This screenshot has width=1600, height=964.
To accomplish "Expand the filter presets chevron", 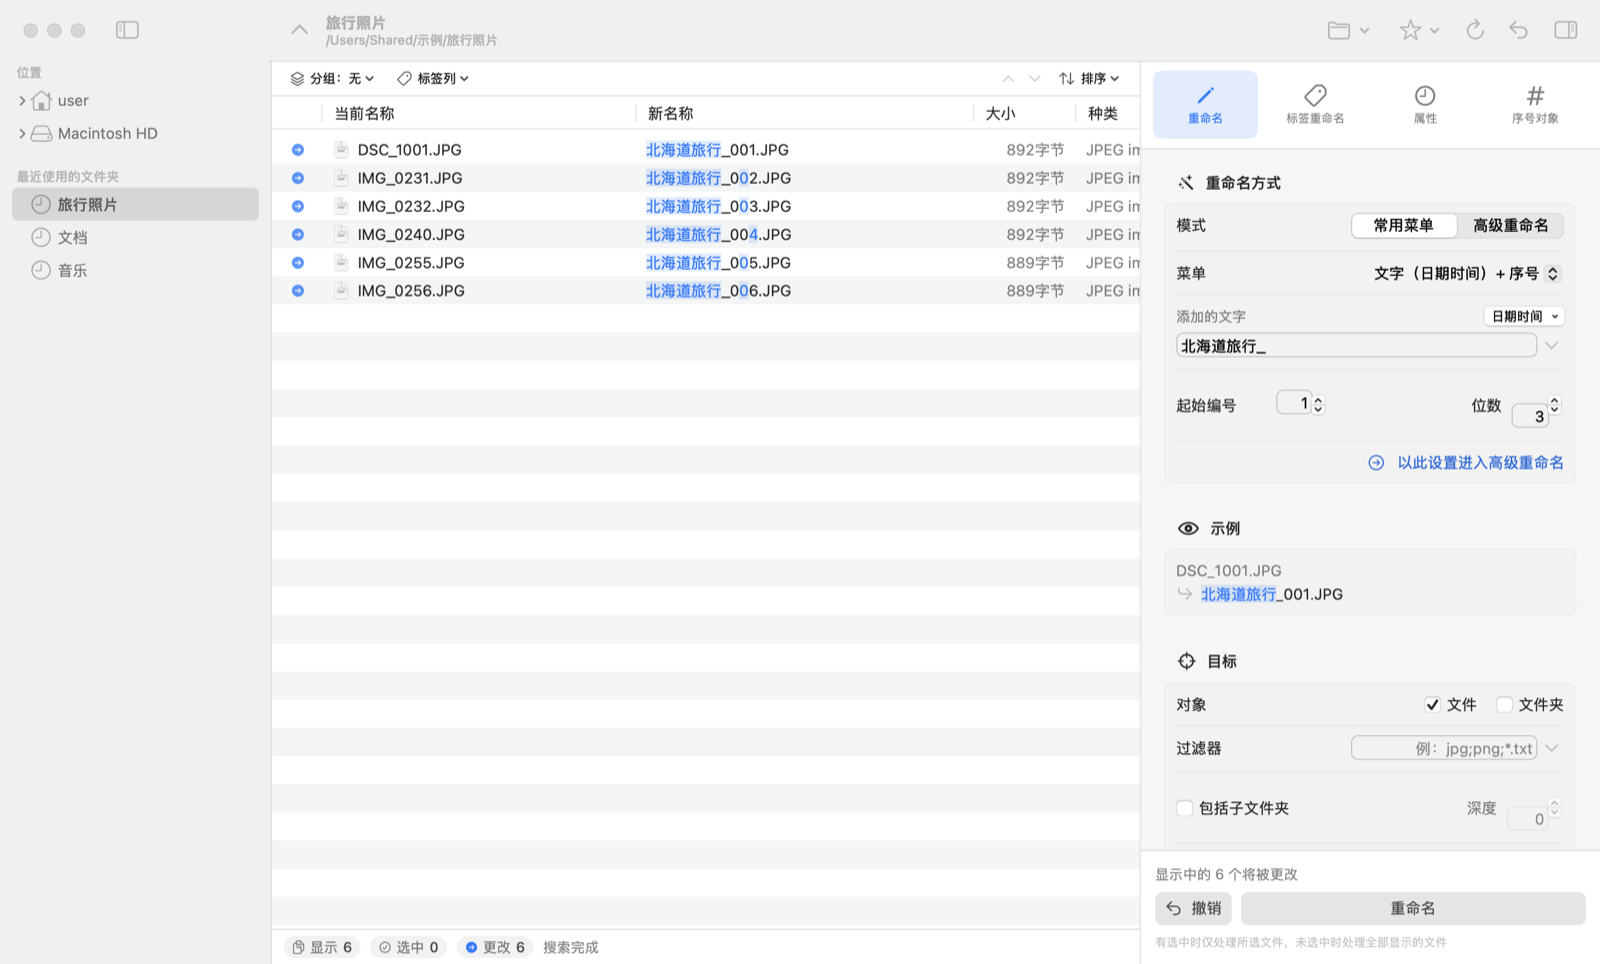I will (1552, 748).
